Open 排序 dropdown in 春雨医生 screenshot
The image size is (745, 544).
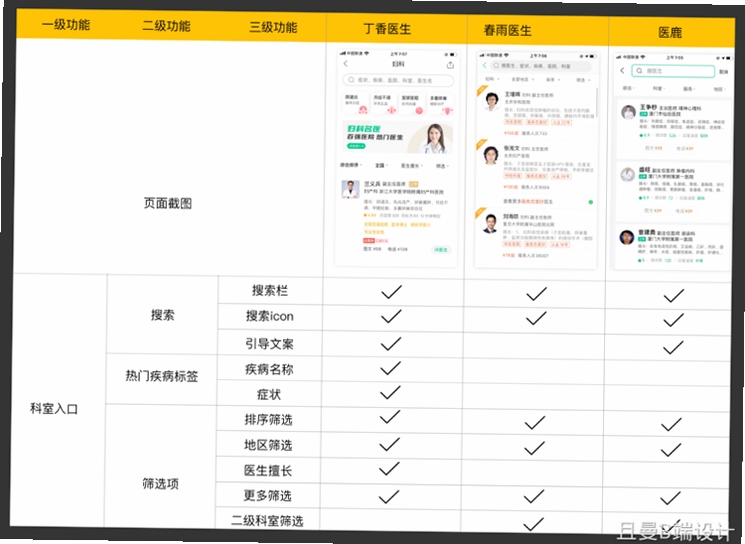[x=553, y=80]
